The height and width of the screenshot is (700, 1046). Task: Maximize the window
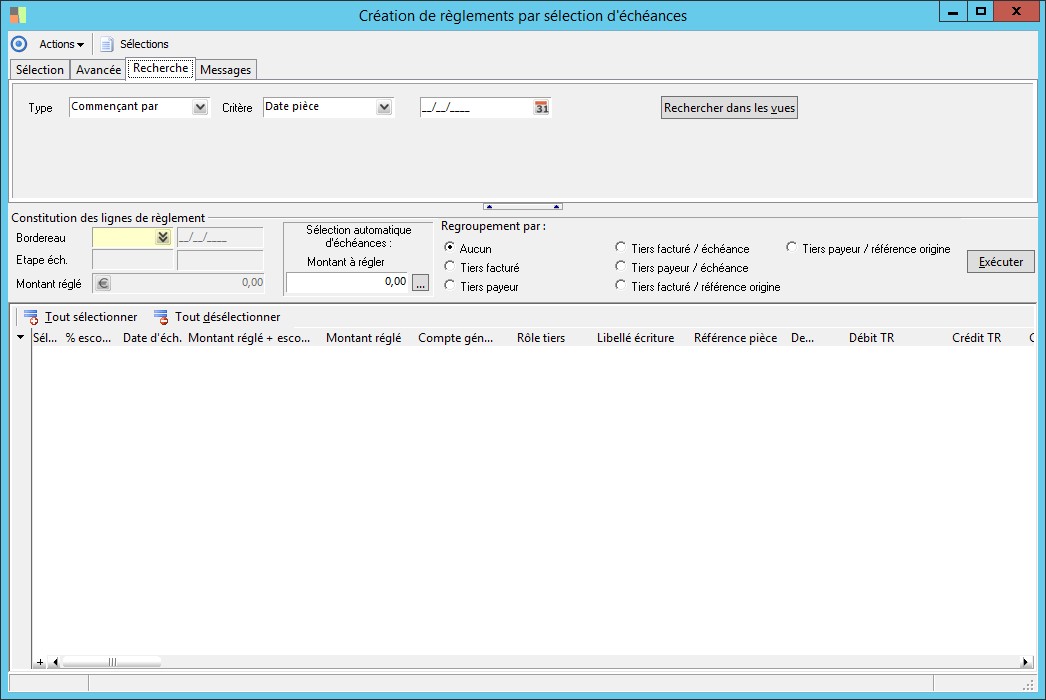[980, 11]
